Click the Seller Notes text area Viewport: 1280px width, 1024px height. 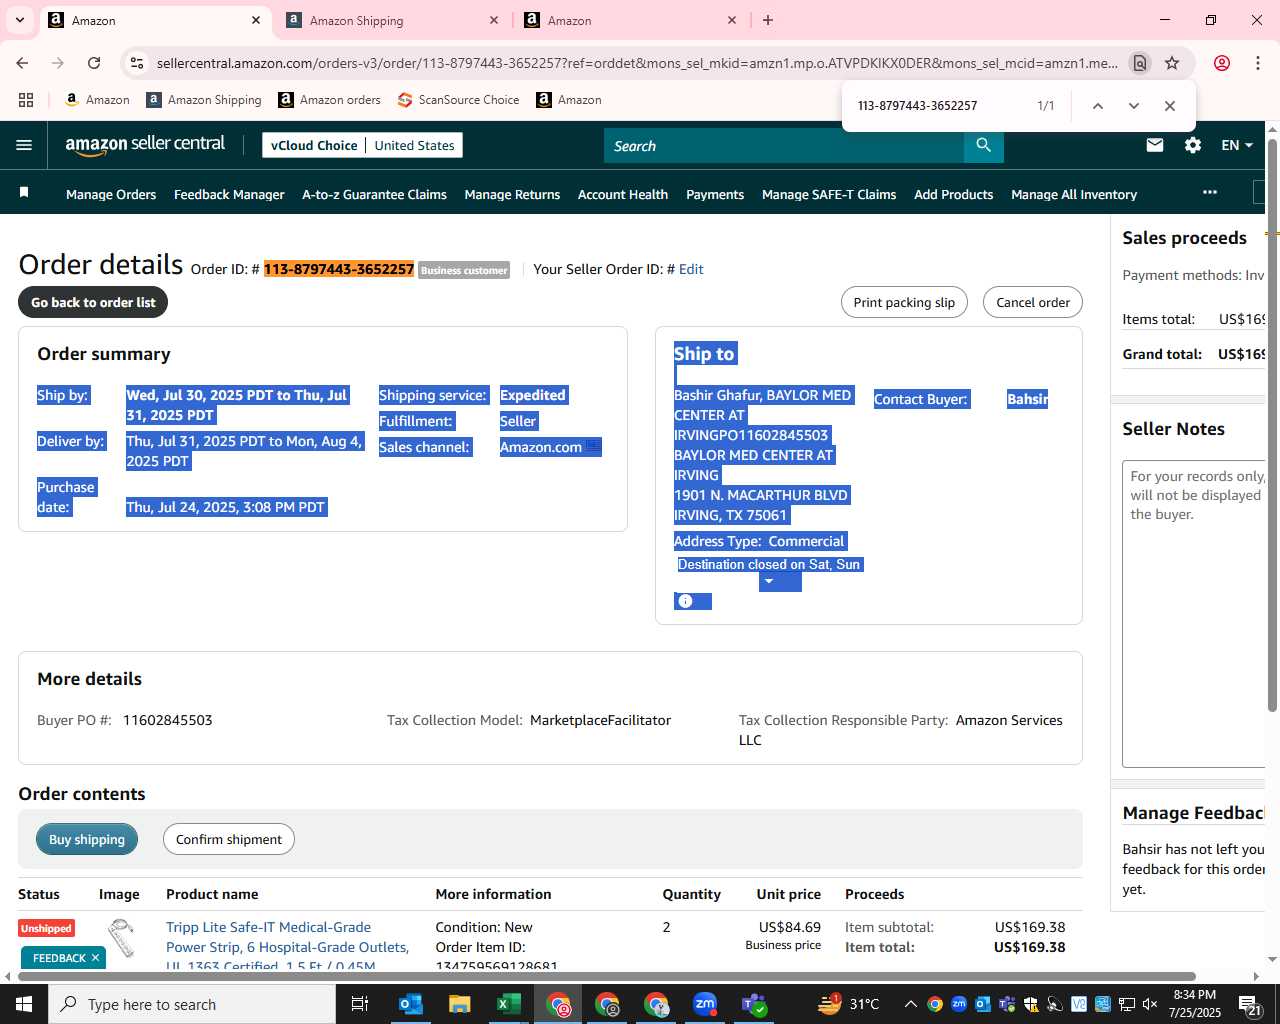coord(1194,613)
